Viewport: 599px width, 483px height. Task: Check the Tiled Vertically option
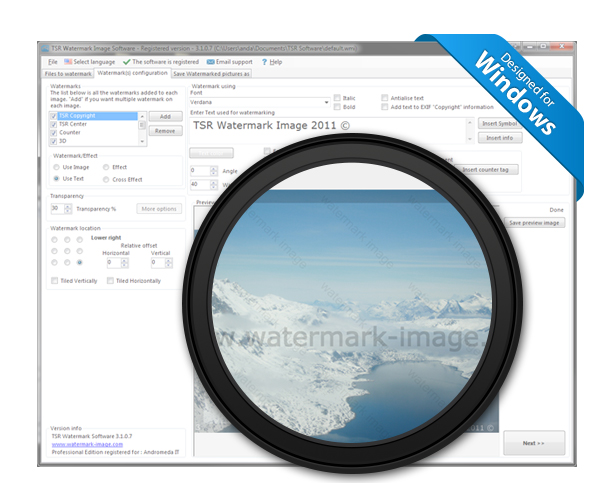[54, 280]
